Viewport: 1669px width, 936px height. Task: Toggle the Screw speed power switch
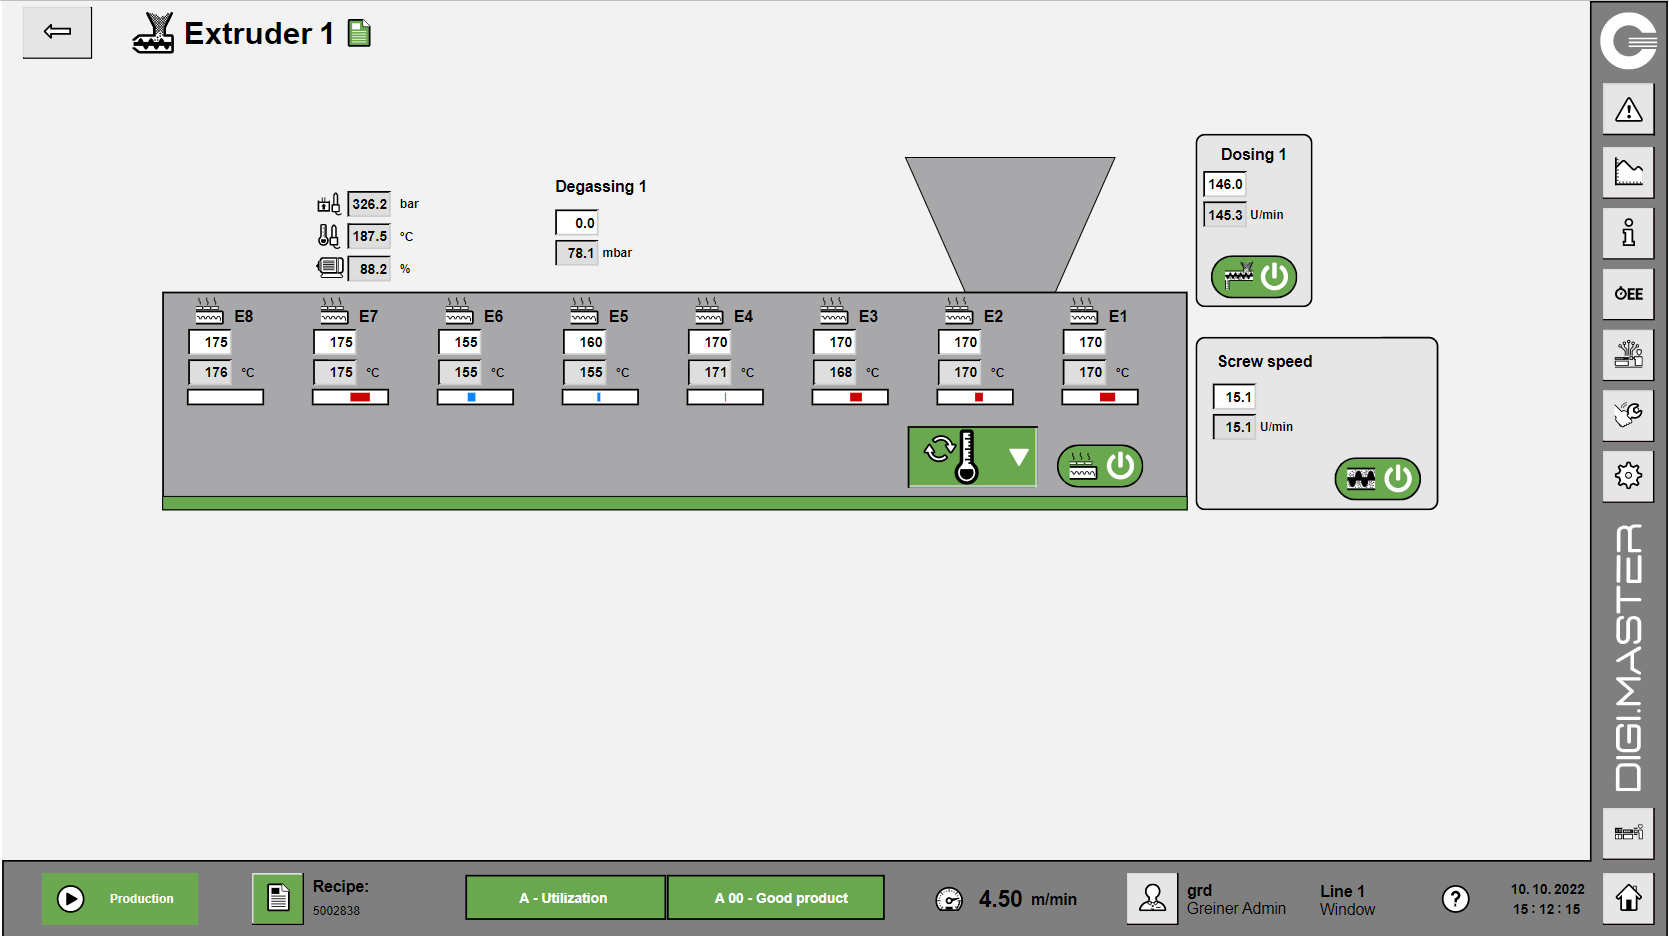point(1378,479)
